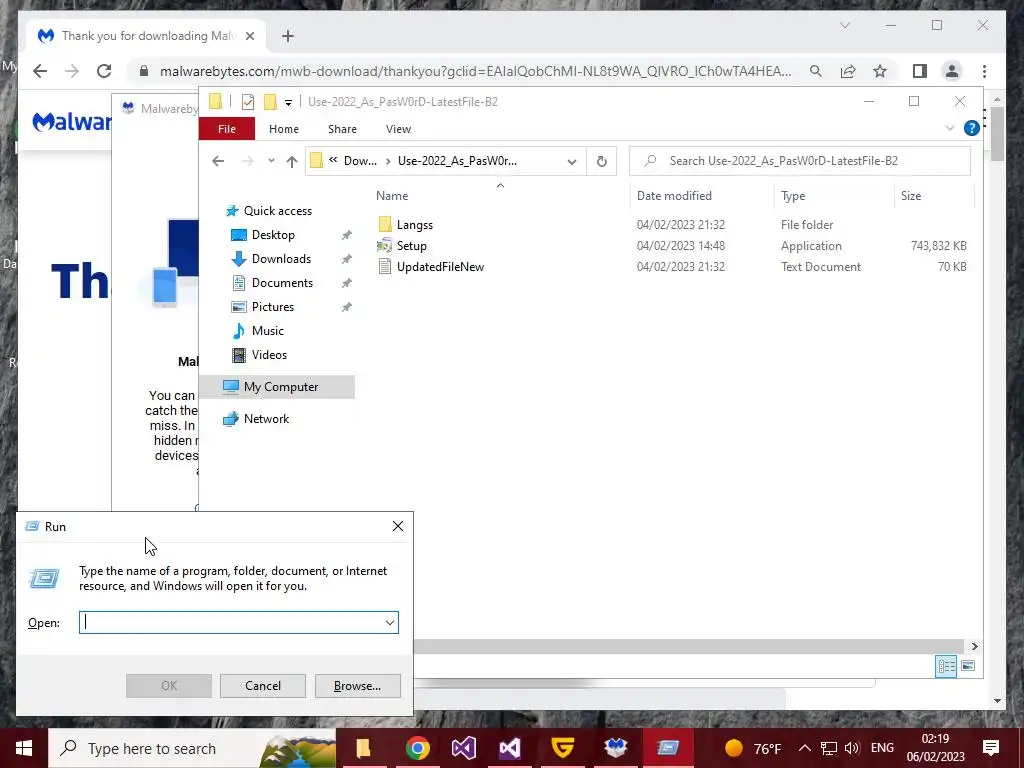Sort files by Name column
Viewport: 1024px width, 768px height.
click(x=392, y=196)
